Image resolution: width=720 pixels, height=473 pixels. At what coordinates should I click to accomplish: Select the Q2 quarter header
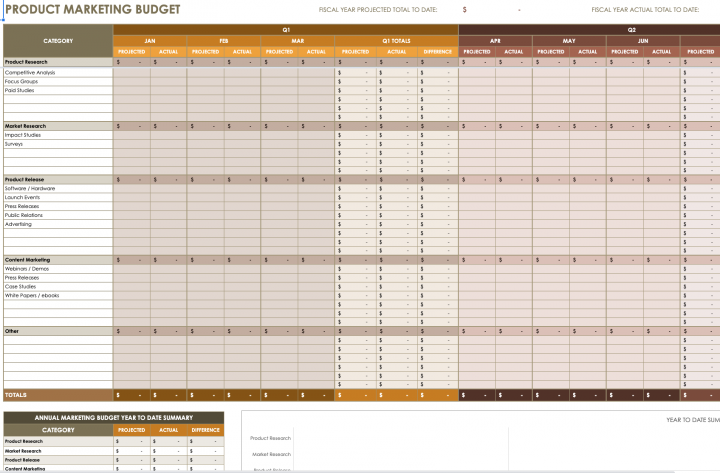click(631, 30)
